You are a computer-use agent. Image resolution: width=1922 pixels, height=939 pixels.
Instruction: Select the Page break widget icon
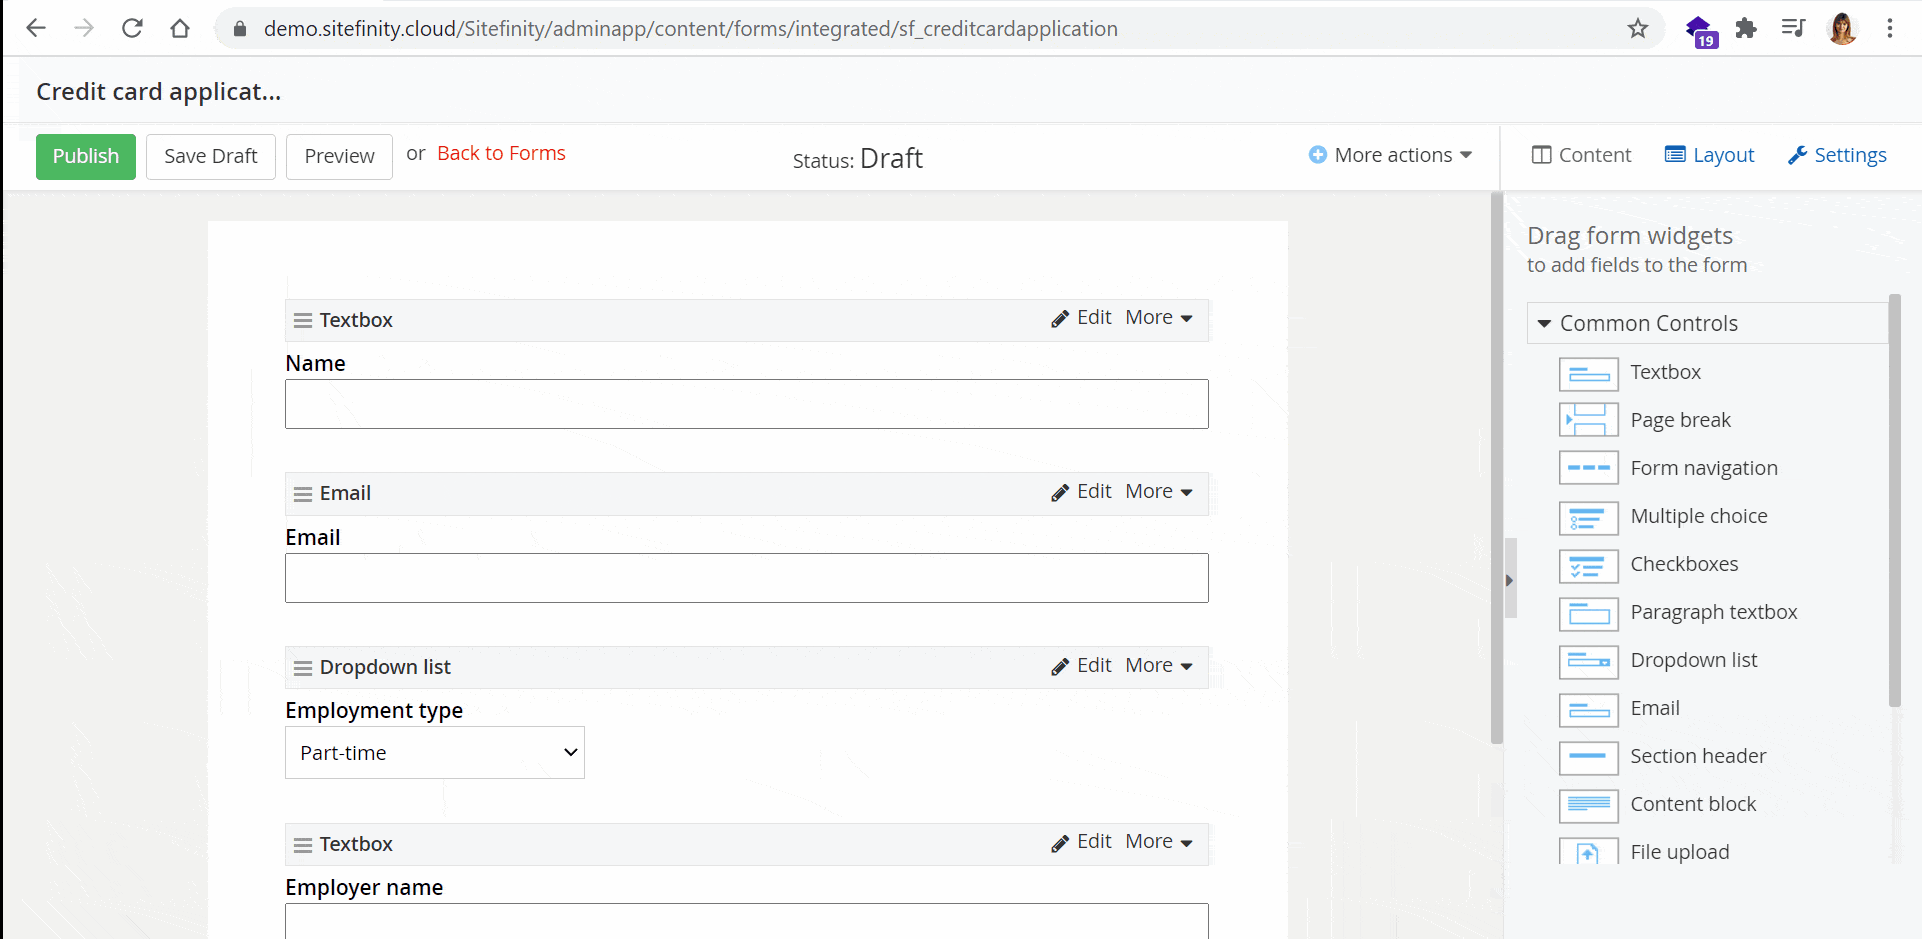click(1588, 420)
